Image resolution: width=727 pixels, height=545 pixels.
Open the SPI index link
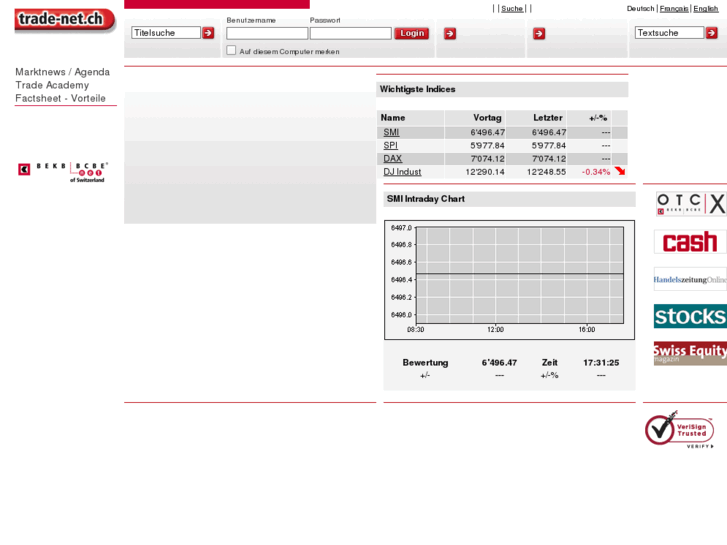(390, 145)
